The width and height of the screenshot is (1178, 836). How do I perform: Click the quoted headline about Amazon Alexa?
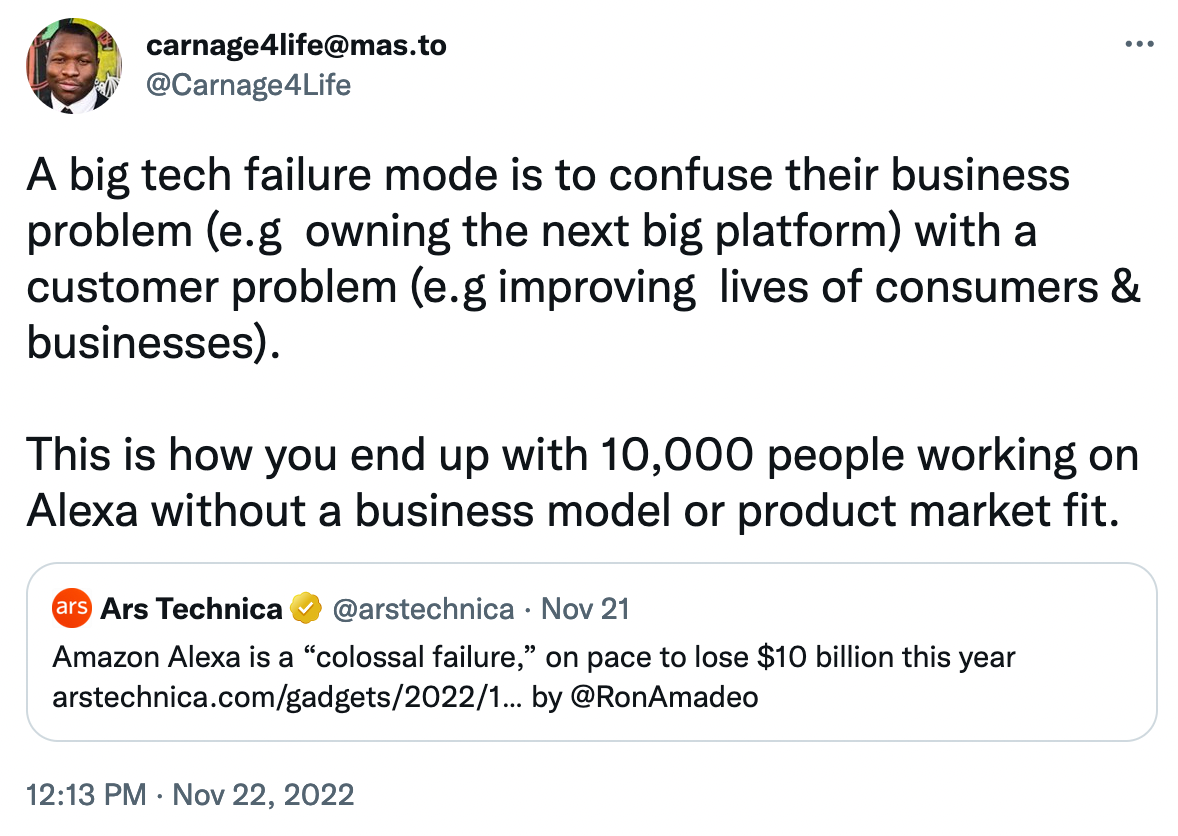(x=533, y=657)
